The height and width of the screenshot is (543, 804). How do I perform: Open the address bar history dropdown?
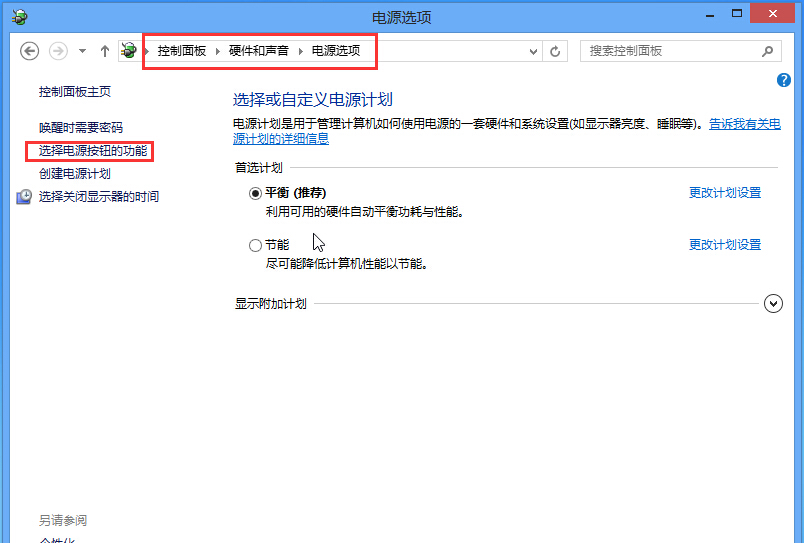[x=534, y=51]
